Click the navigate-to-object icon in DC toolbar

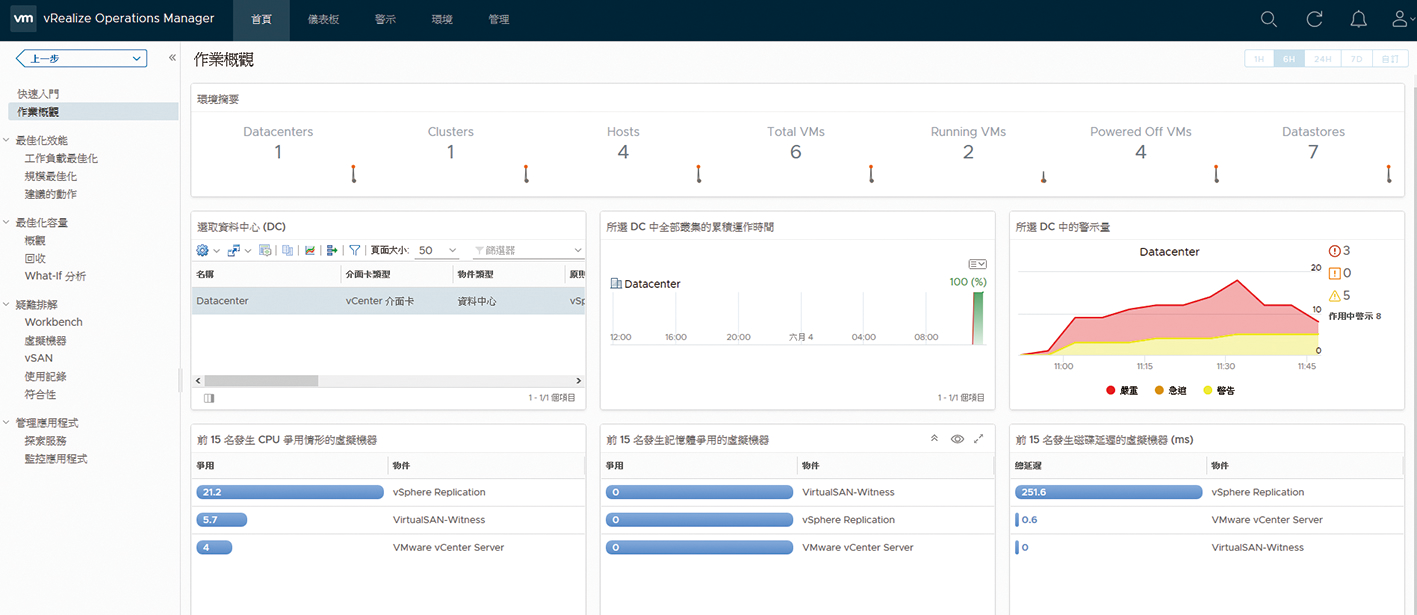click(x=234, y=250)
